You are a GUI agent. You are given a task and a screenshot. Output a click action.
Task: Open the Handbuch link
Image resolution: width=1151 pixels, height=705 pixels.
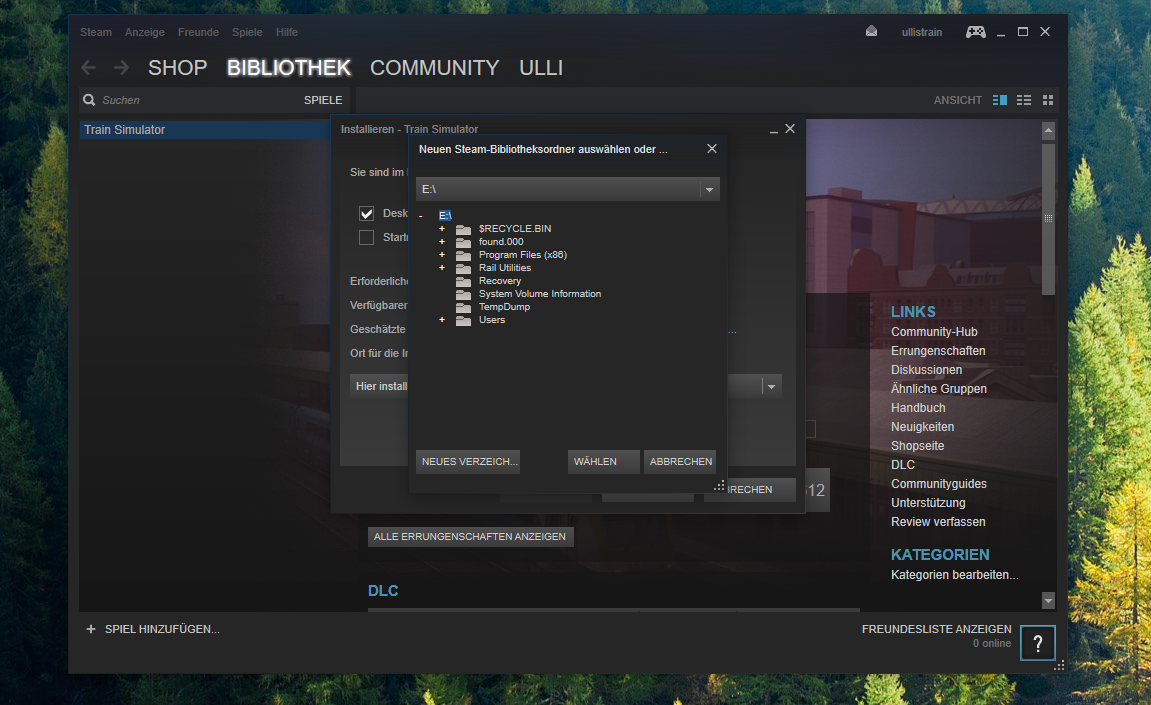pyautogui.click(x=918, y=408)
